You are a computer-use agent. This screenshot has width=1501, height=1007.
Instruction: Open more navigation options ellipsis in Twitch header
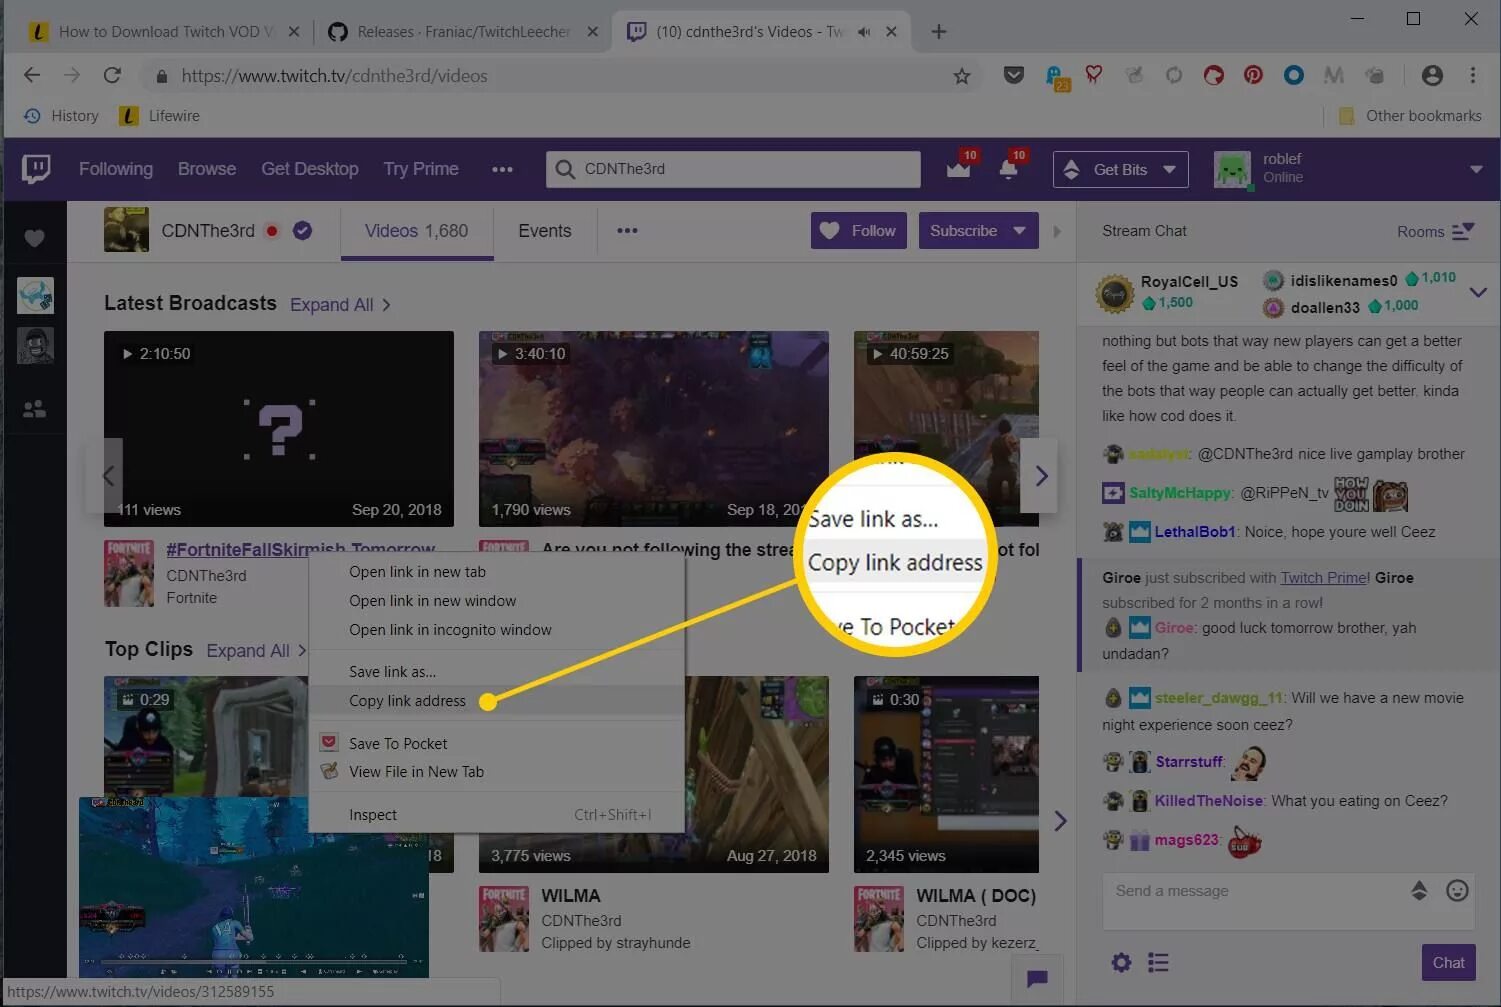click(x=502, y=169)
